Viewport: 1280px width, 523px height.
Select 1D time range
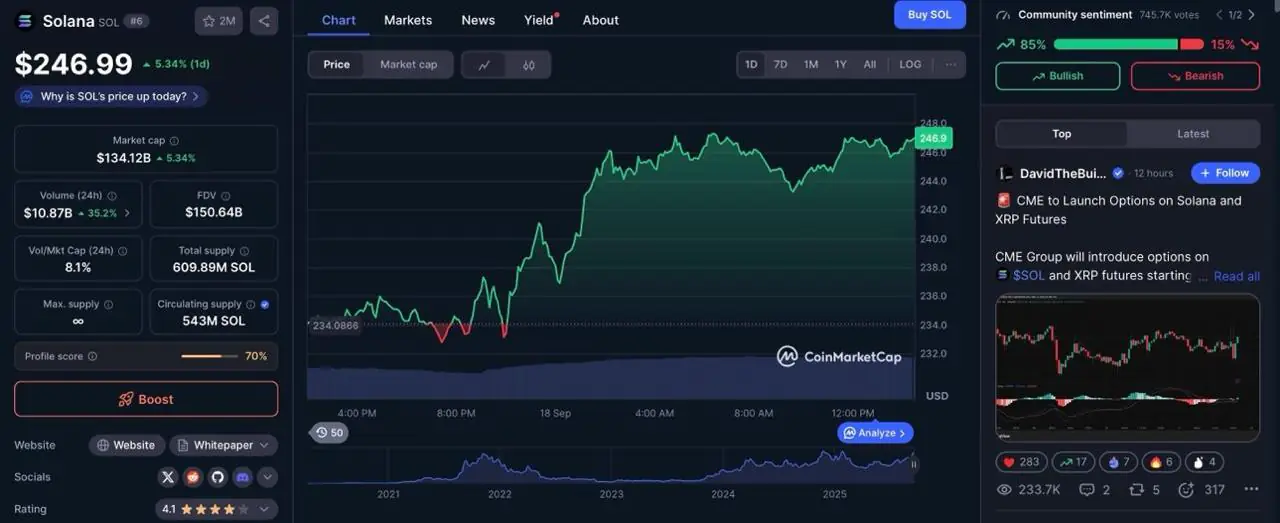751,64
